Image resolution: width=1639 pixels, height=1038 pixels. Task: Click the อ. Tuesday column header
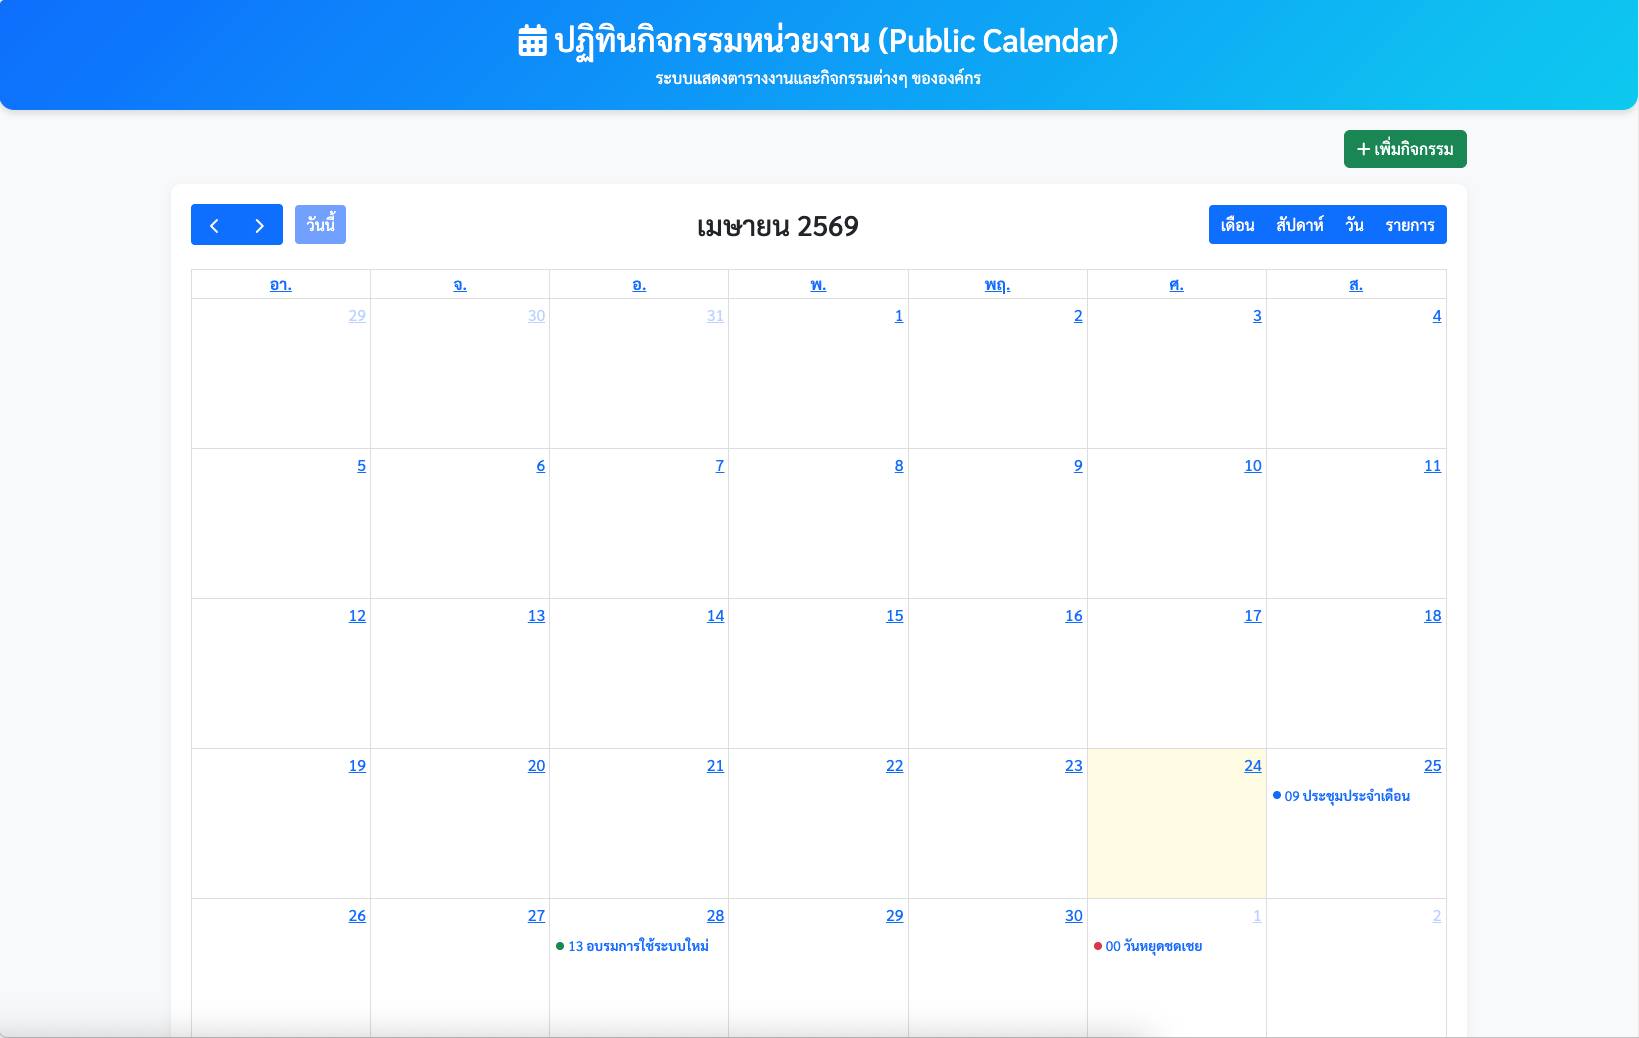click(639, 285)
